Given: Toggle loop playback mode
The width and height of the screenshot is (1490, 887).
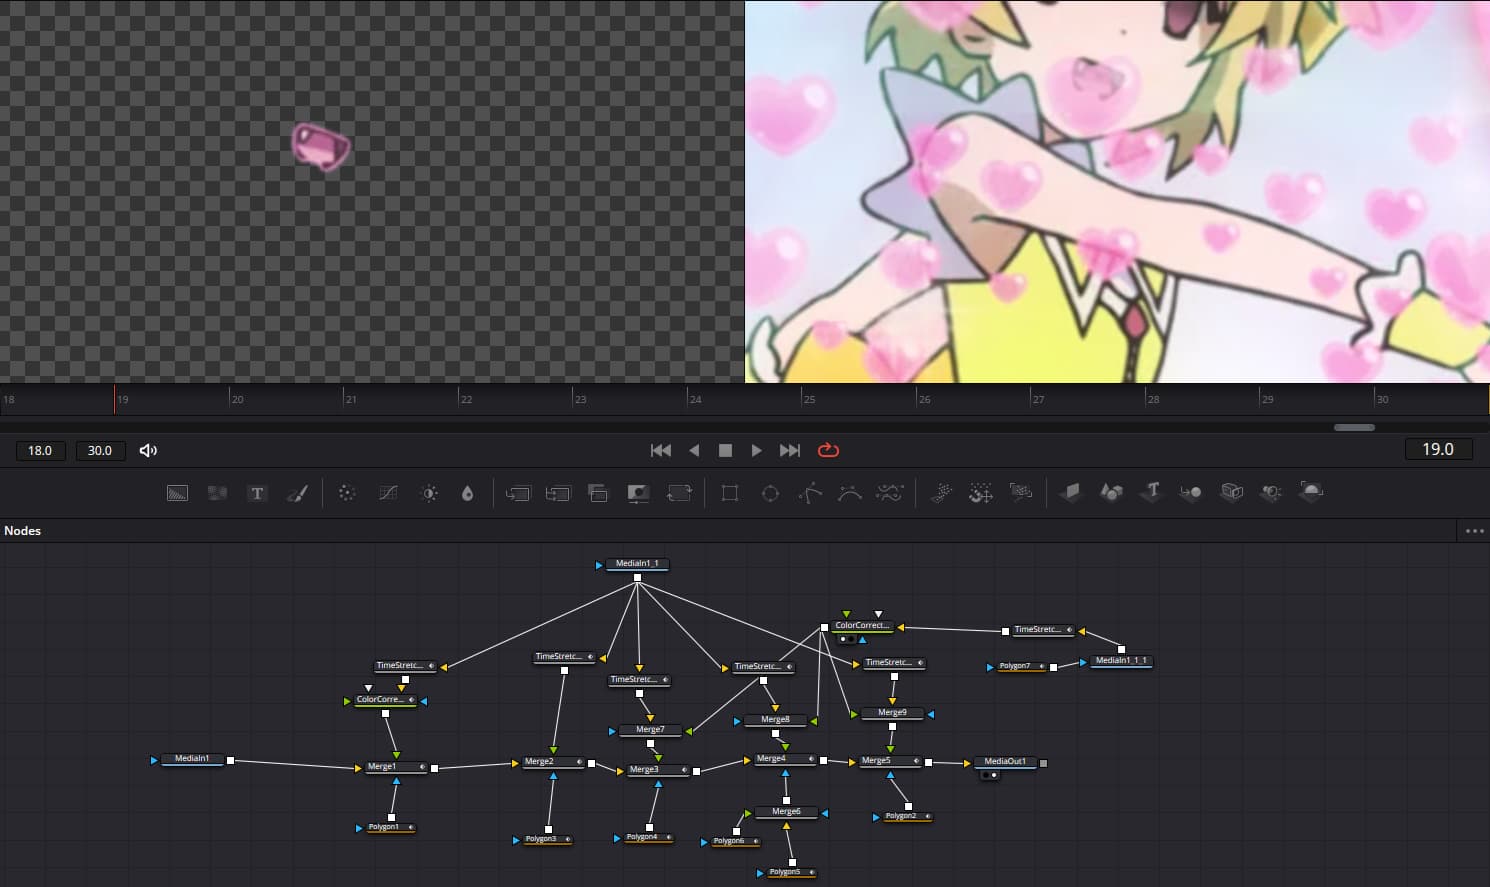Looking at the screenshot, I should [828, 450].
